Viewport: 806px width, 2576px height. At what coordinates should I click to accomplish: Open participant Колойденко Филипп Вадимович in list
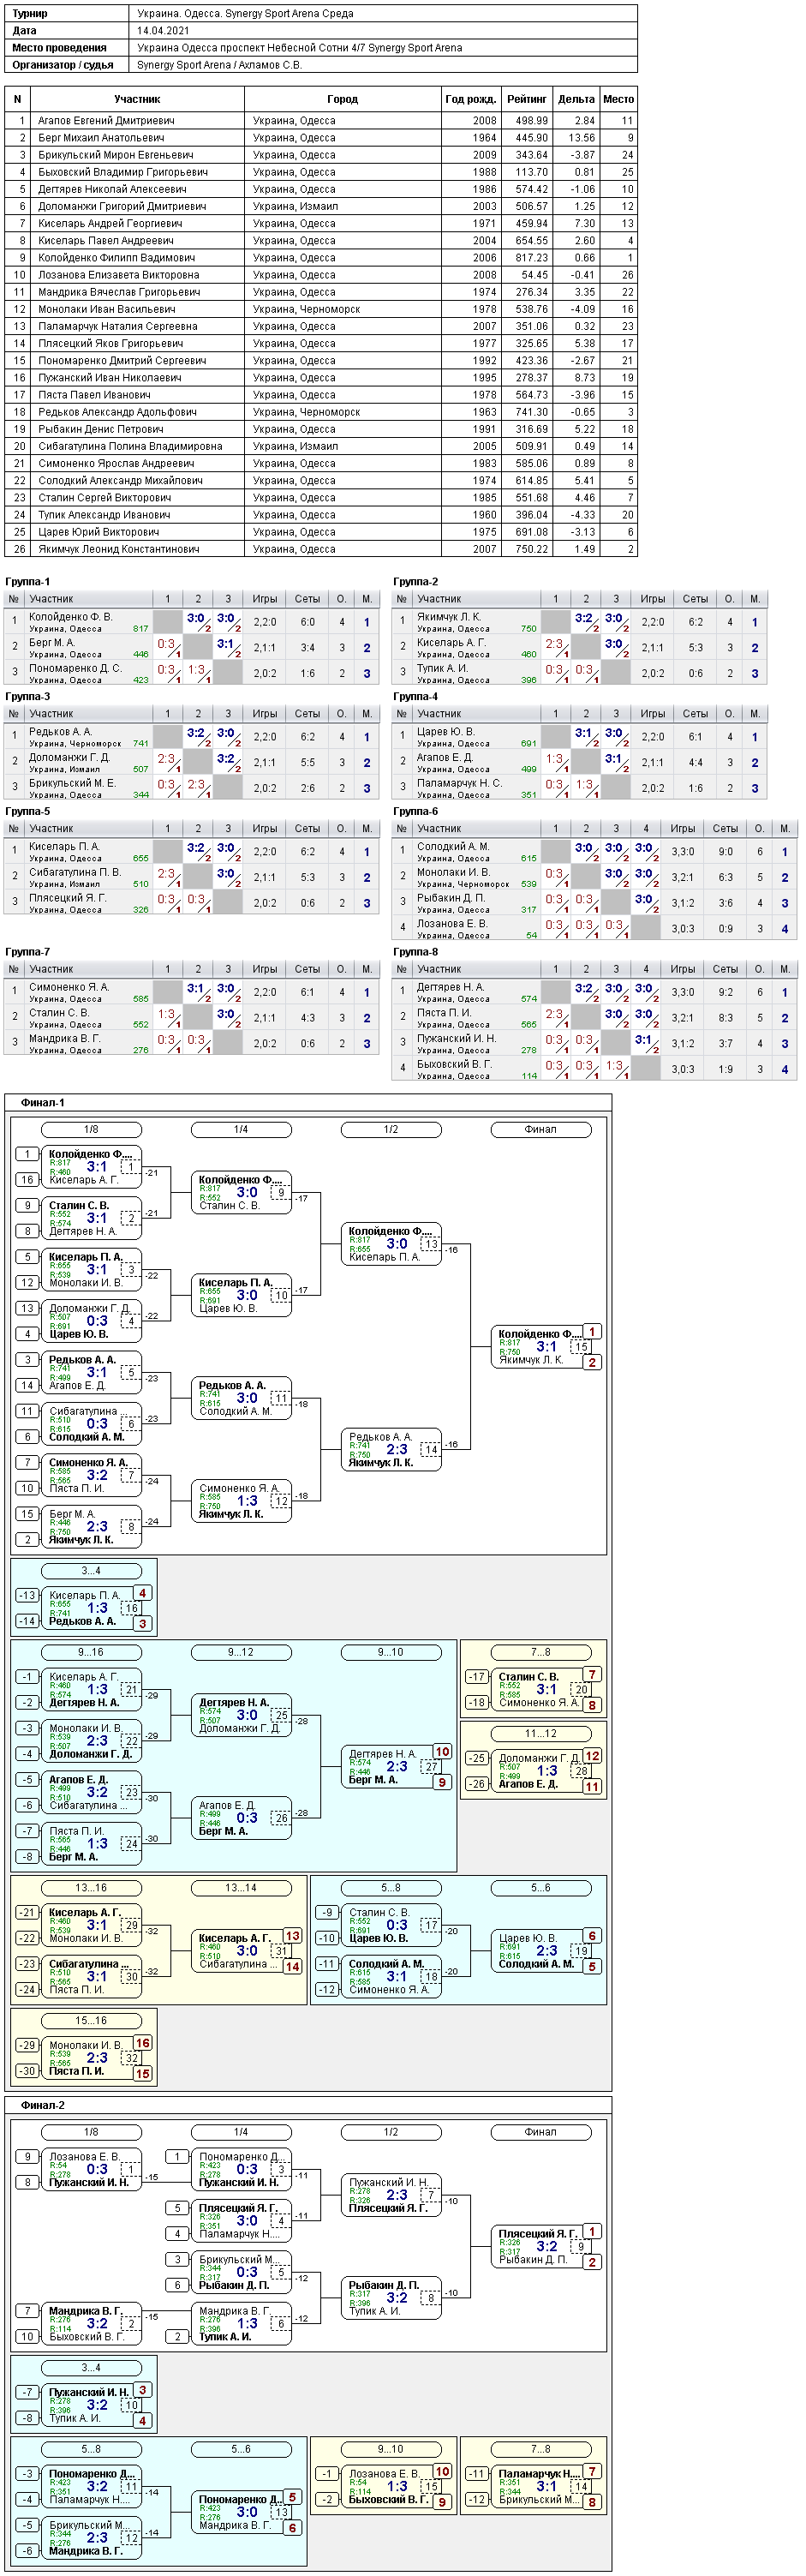pyautogui.click(x=116, y=258)
